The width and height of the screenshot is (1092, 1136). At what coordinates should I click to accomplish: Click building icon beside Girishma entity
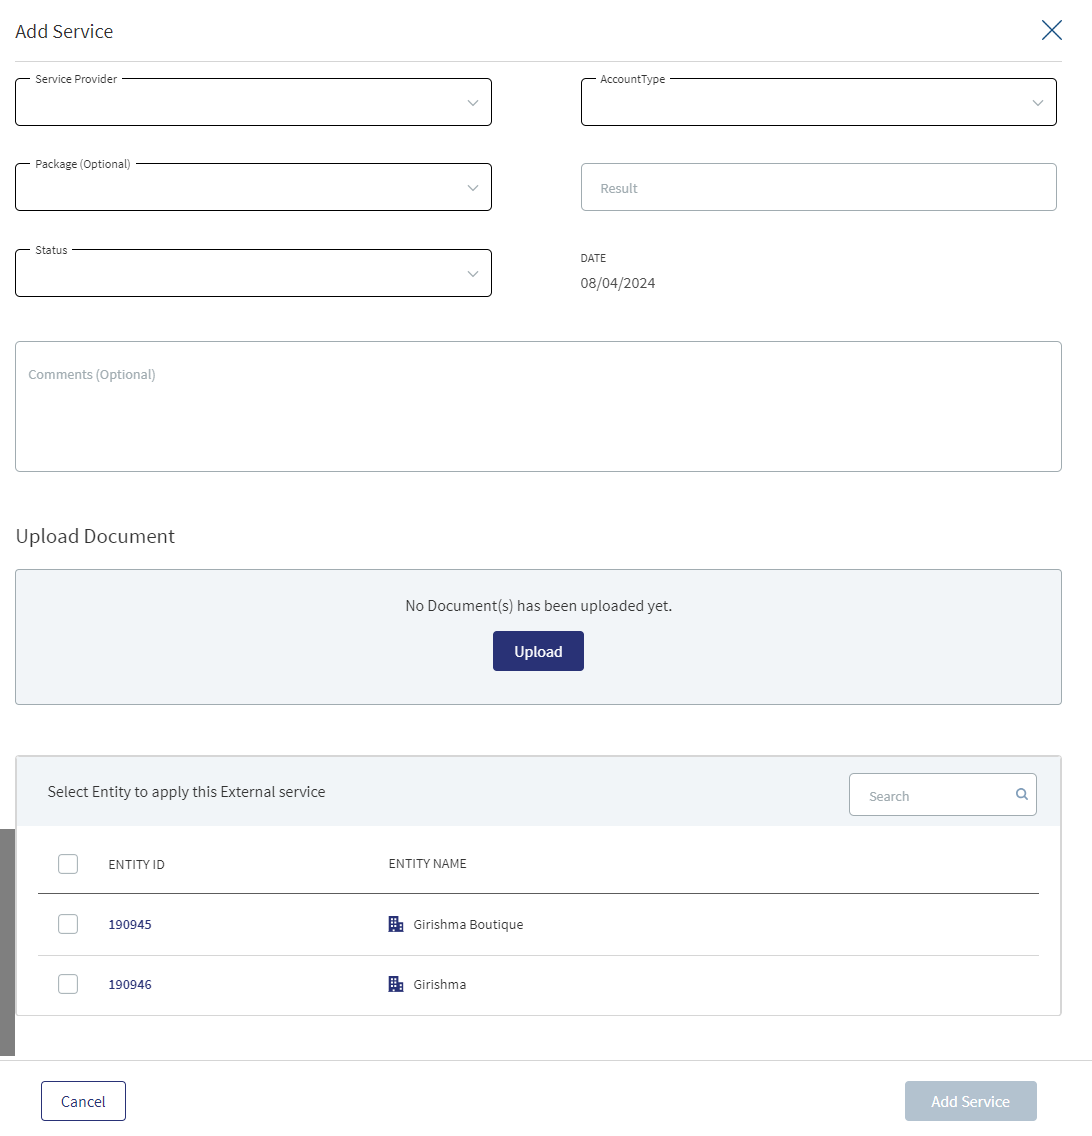coord(396,984)
